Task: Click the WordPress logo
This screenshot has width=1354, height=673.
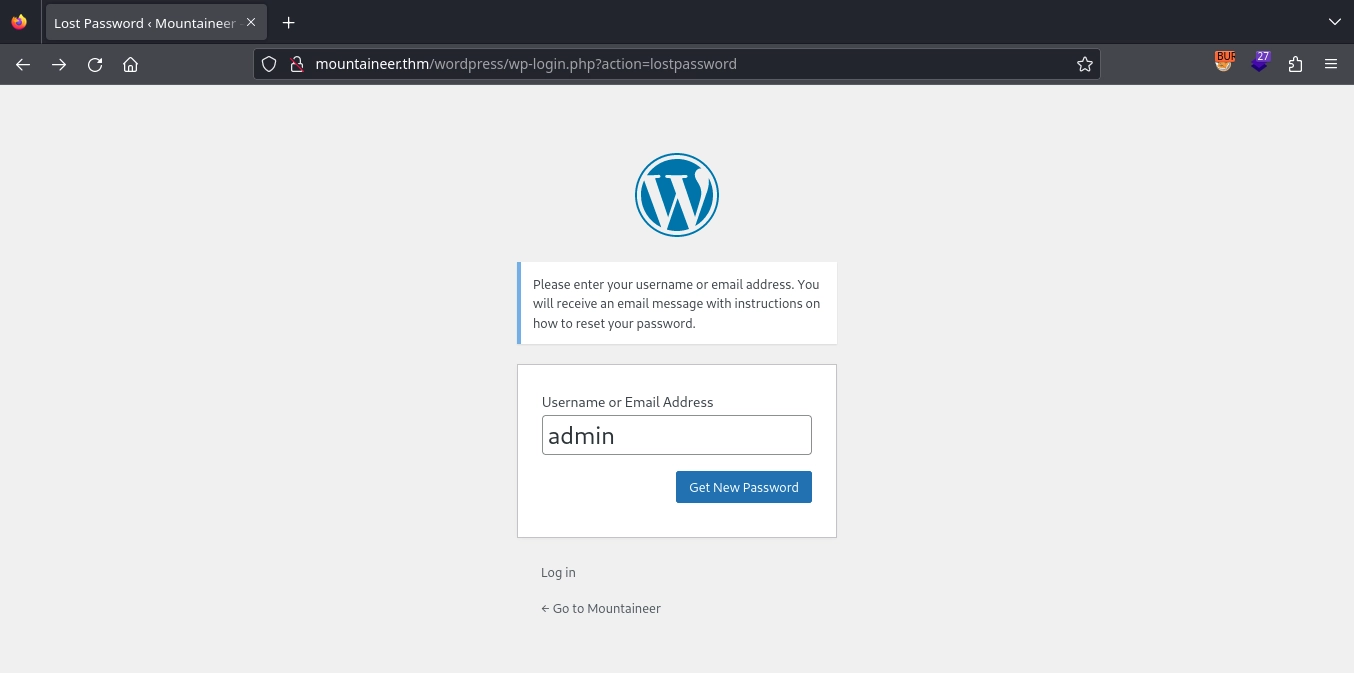Action: coord(677,195)
